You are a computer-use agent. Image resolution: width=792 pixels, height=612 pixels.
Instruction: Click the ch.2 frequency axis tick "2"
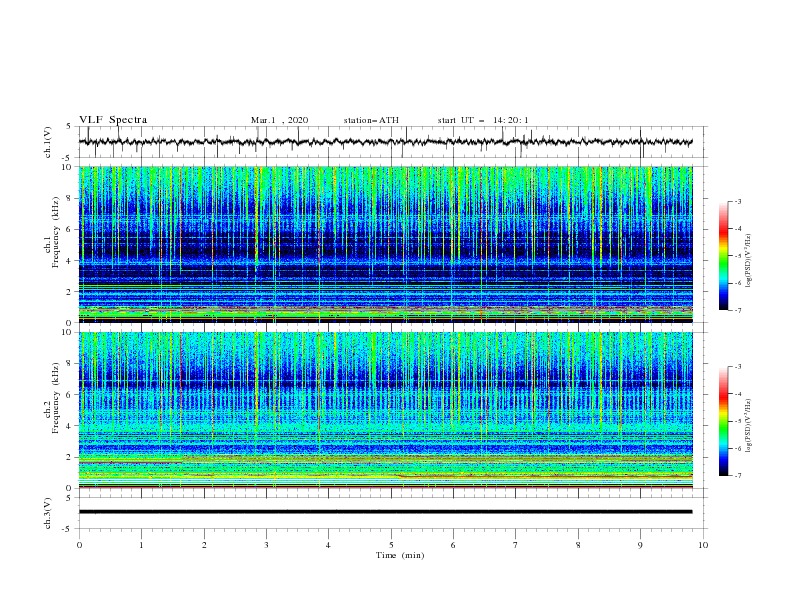click(70, 457)
